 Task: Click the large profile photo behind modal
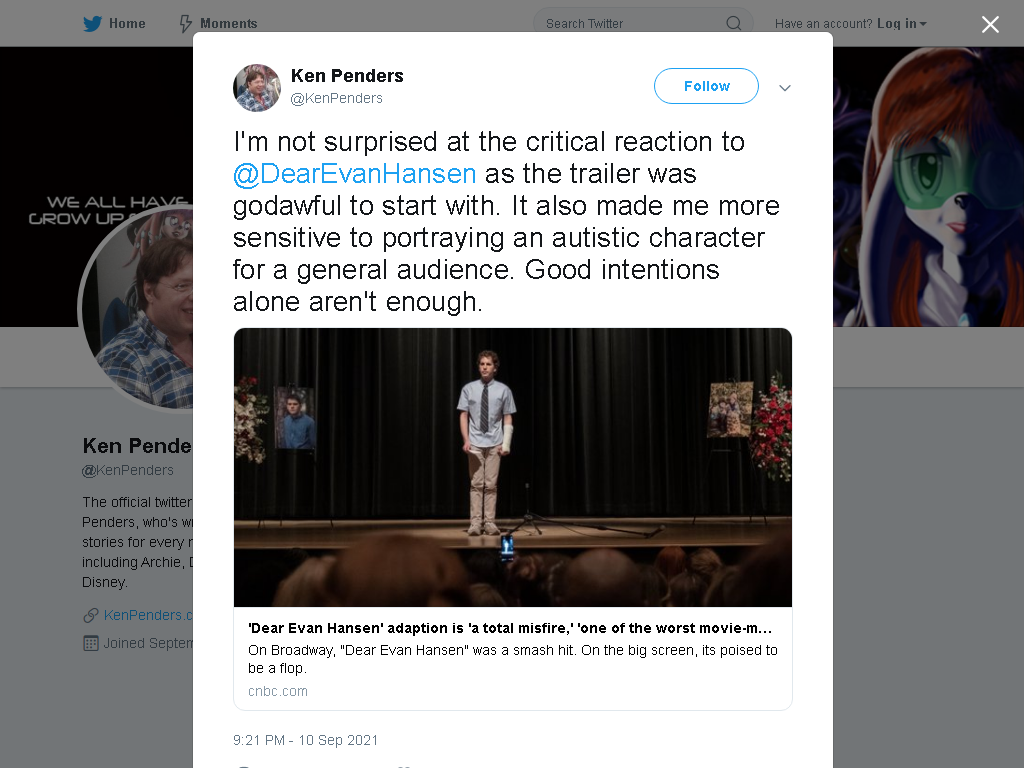[x=136, y=308]
